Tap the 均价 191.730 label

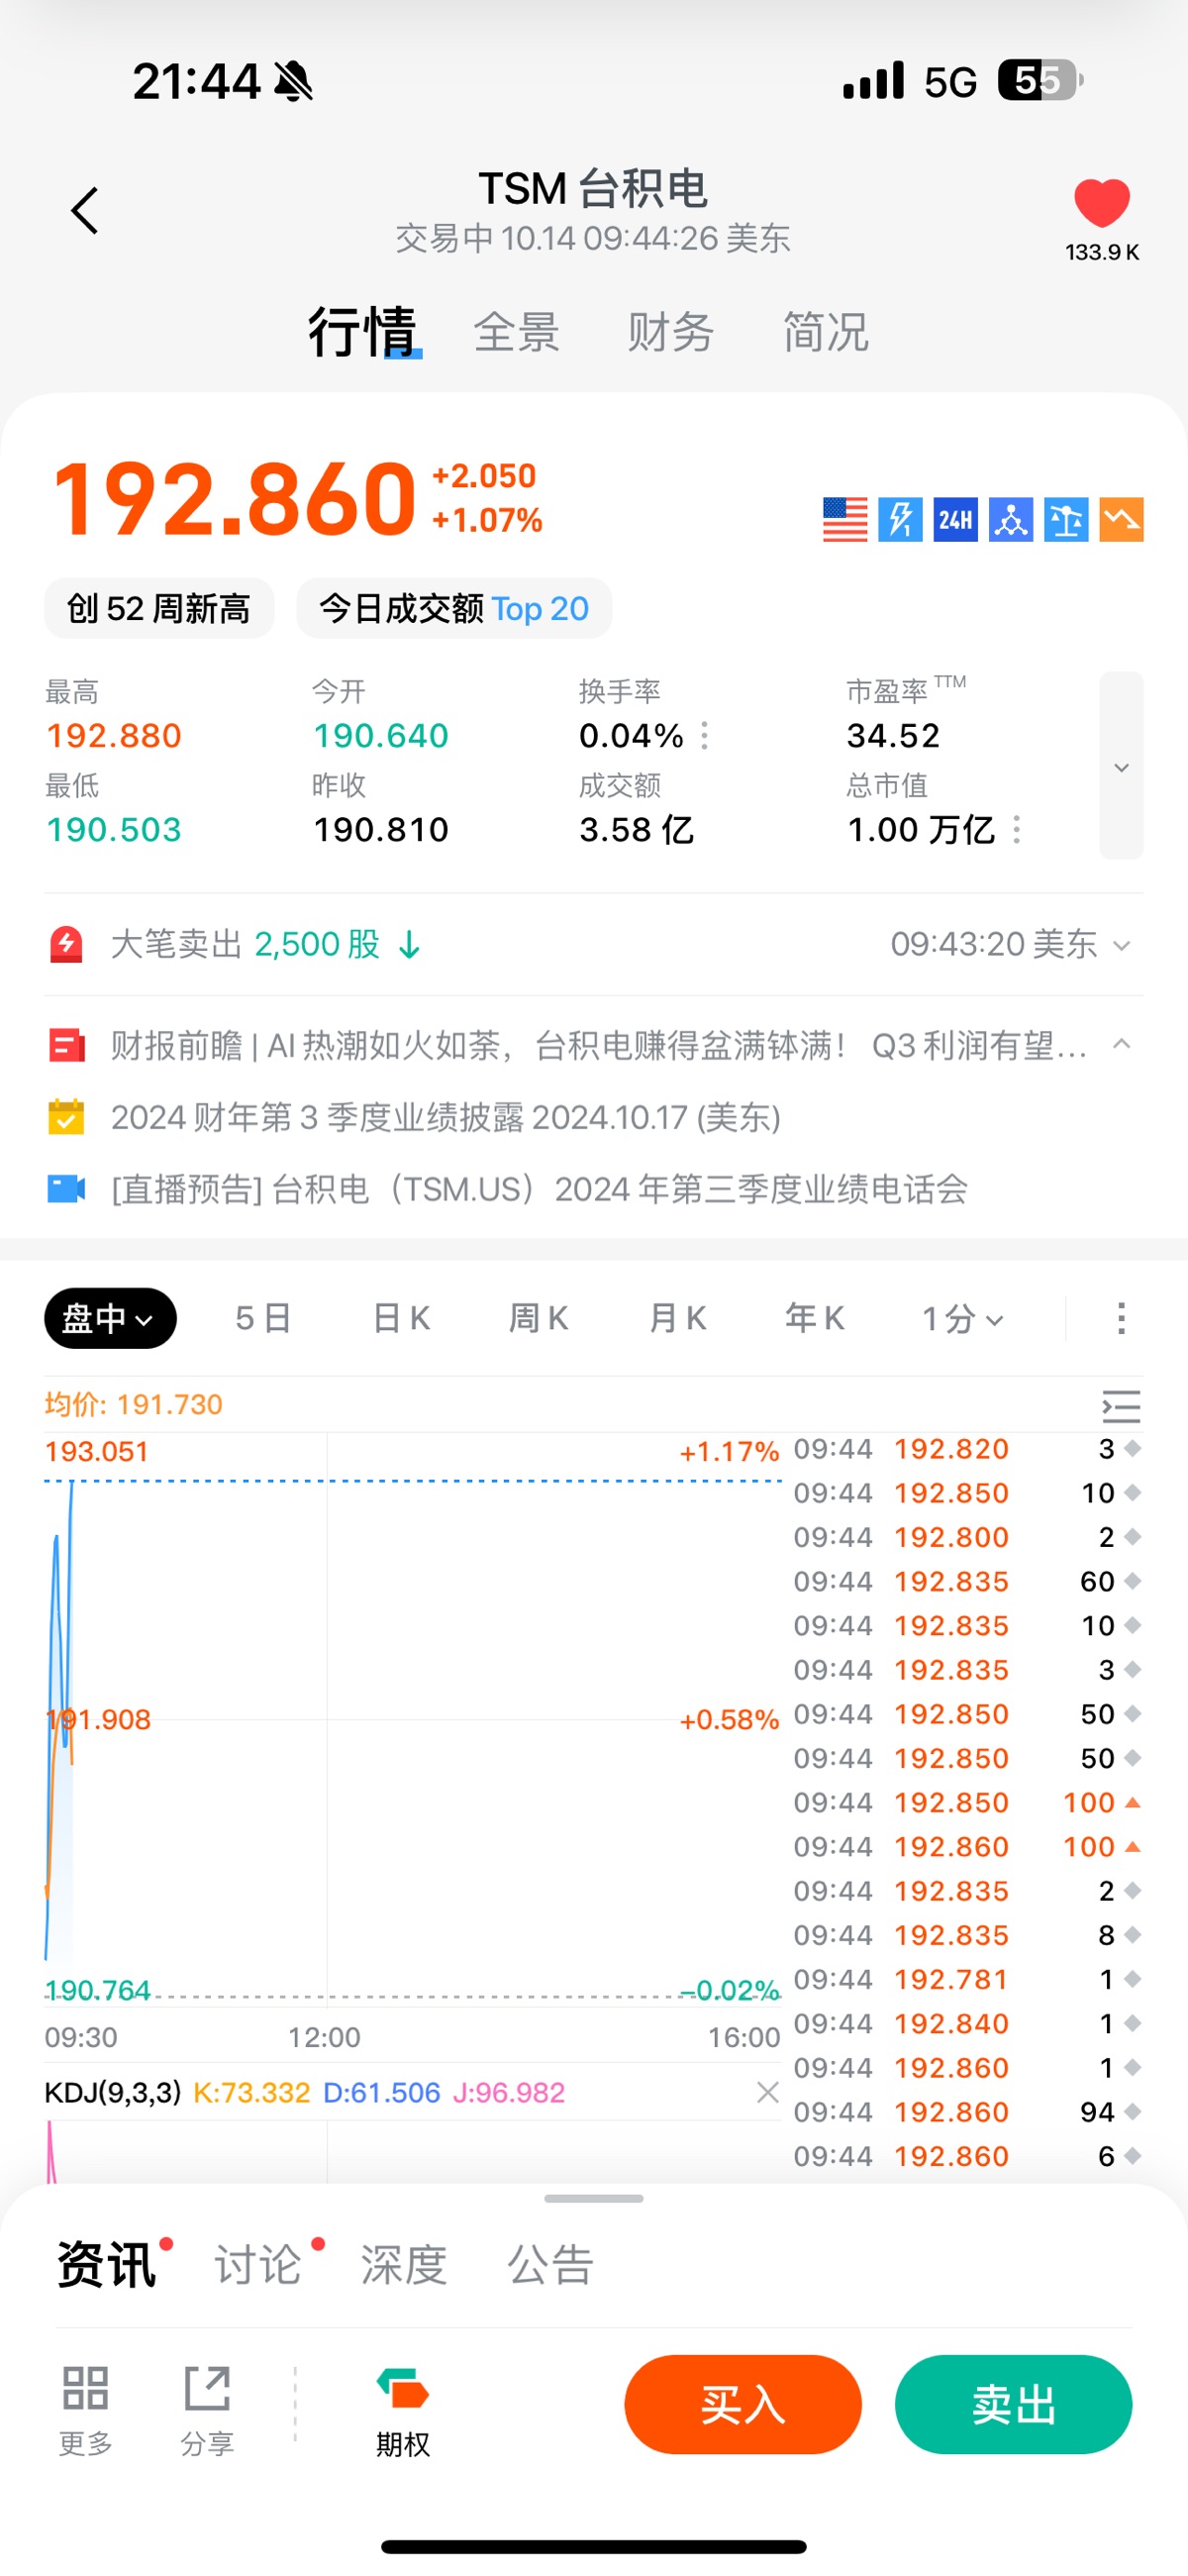133,1404
